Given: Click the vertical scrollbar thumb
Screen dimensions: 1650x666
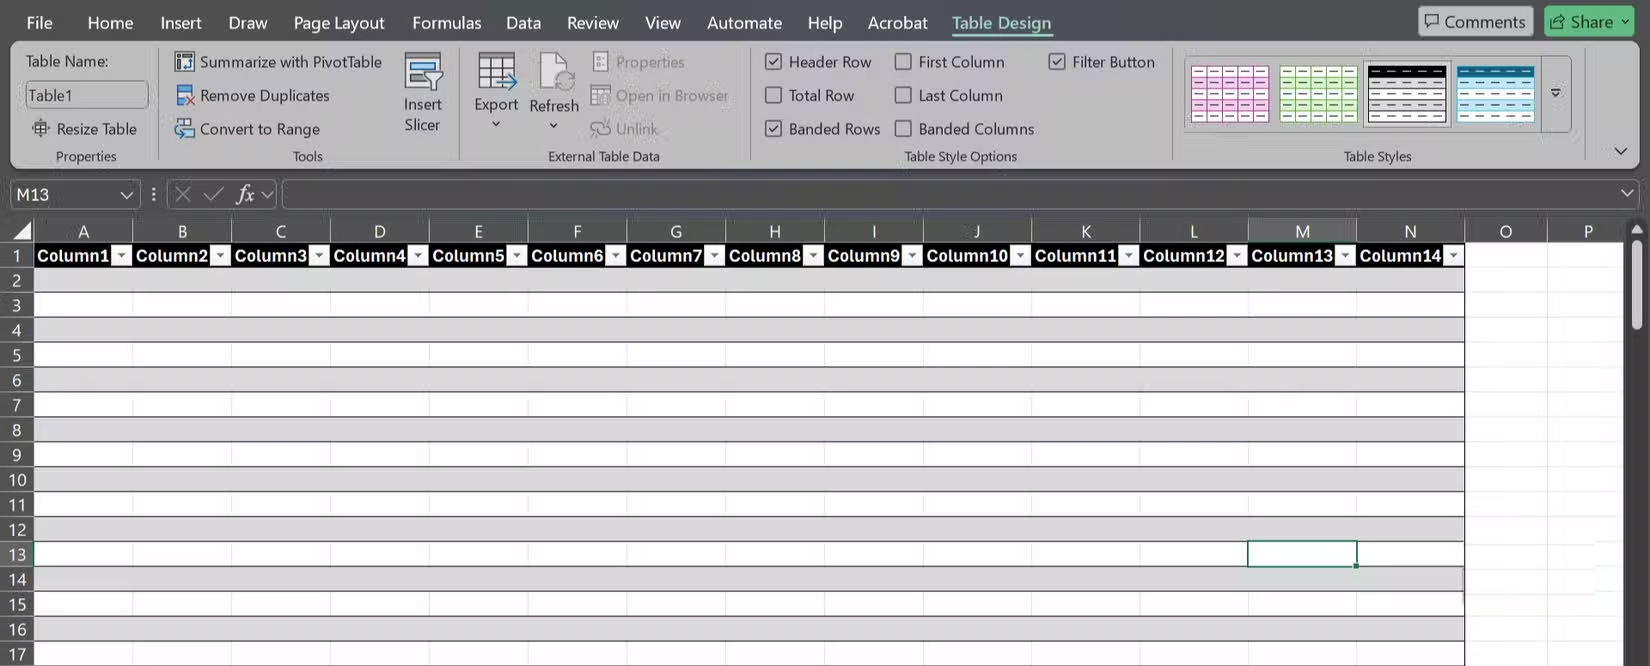Looking at the screenshot, I should [x=1637, y=285].
